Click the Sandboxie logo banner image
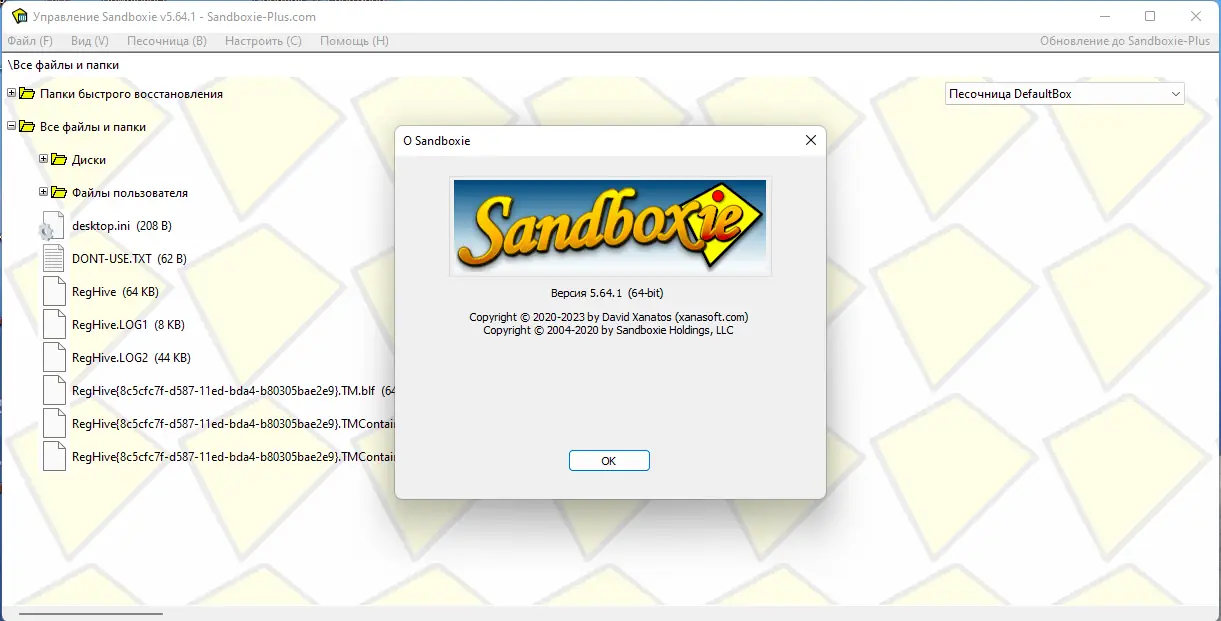Image resolution: width=1221 pixels, height=621 pixels. [610, 227]
